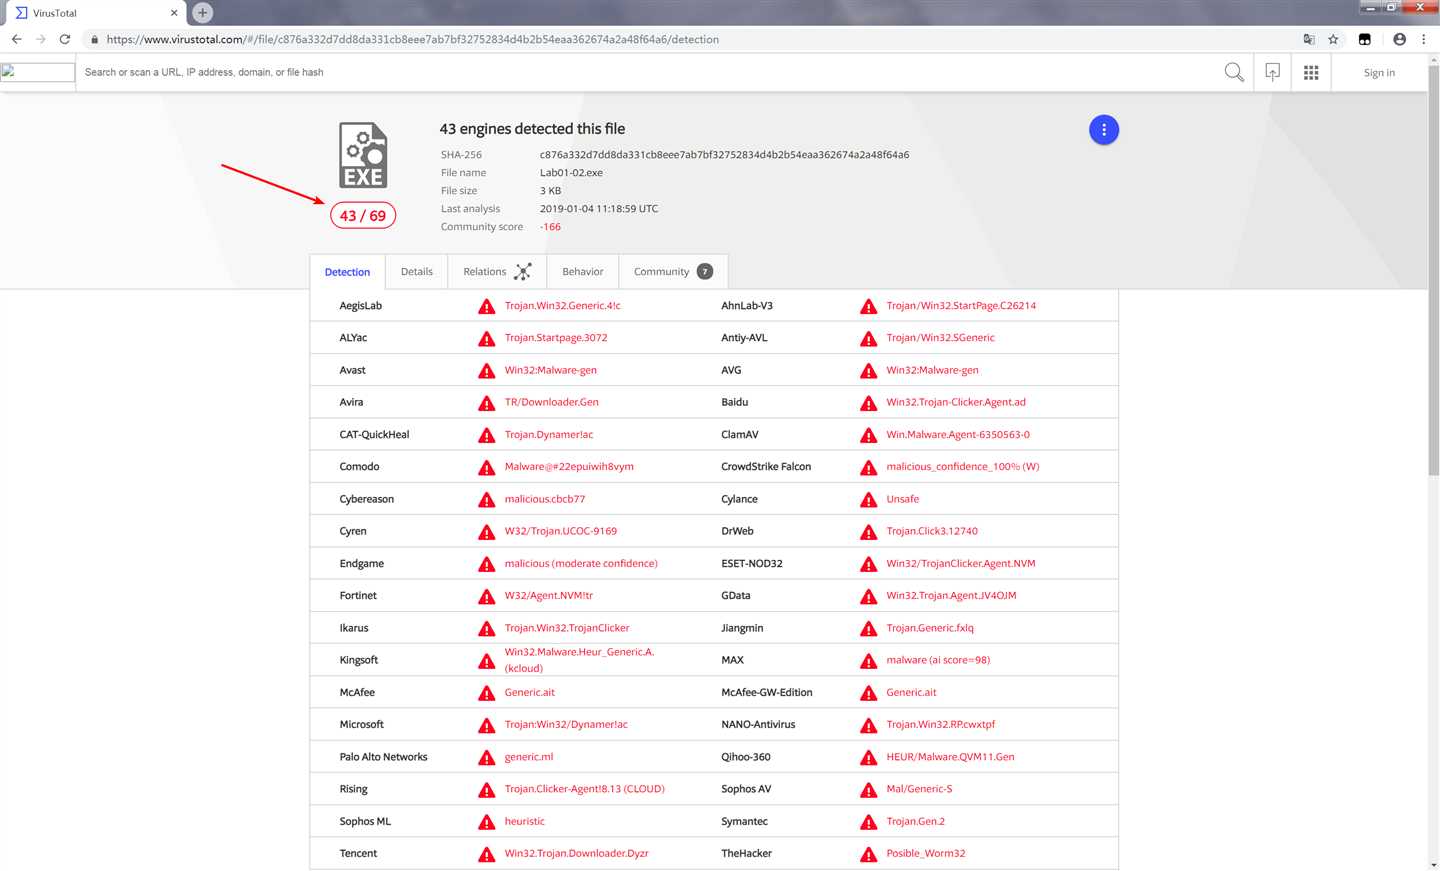Click the EXE file type icon
The height and width of the screenshot is (871, 1440).
point(363,155)
